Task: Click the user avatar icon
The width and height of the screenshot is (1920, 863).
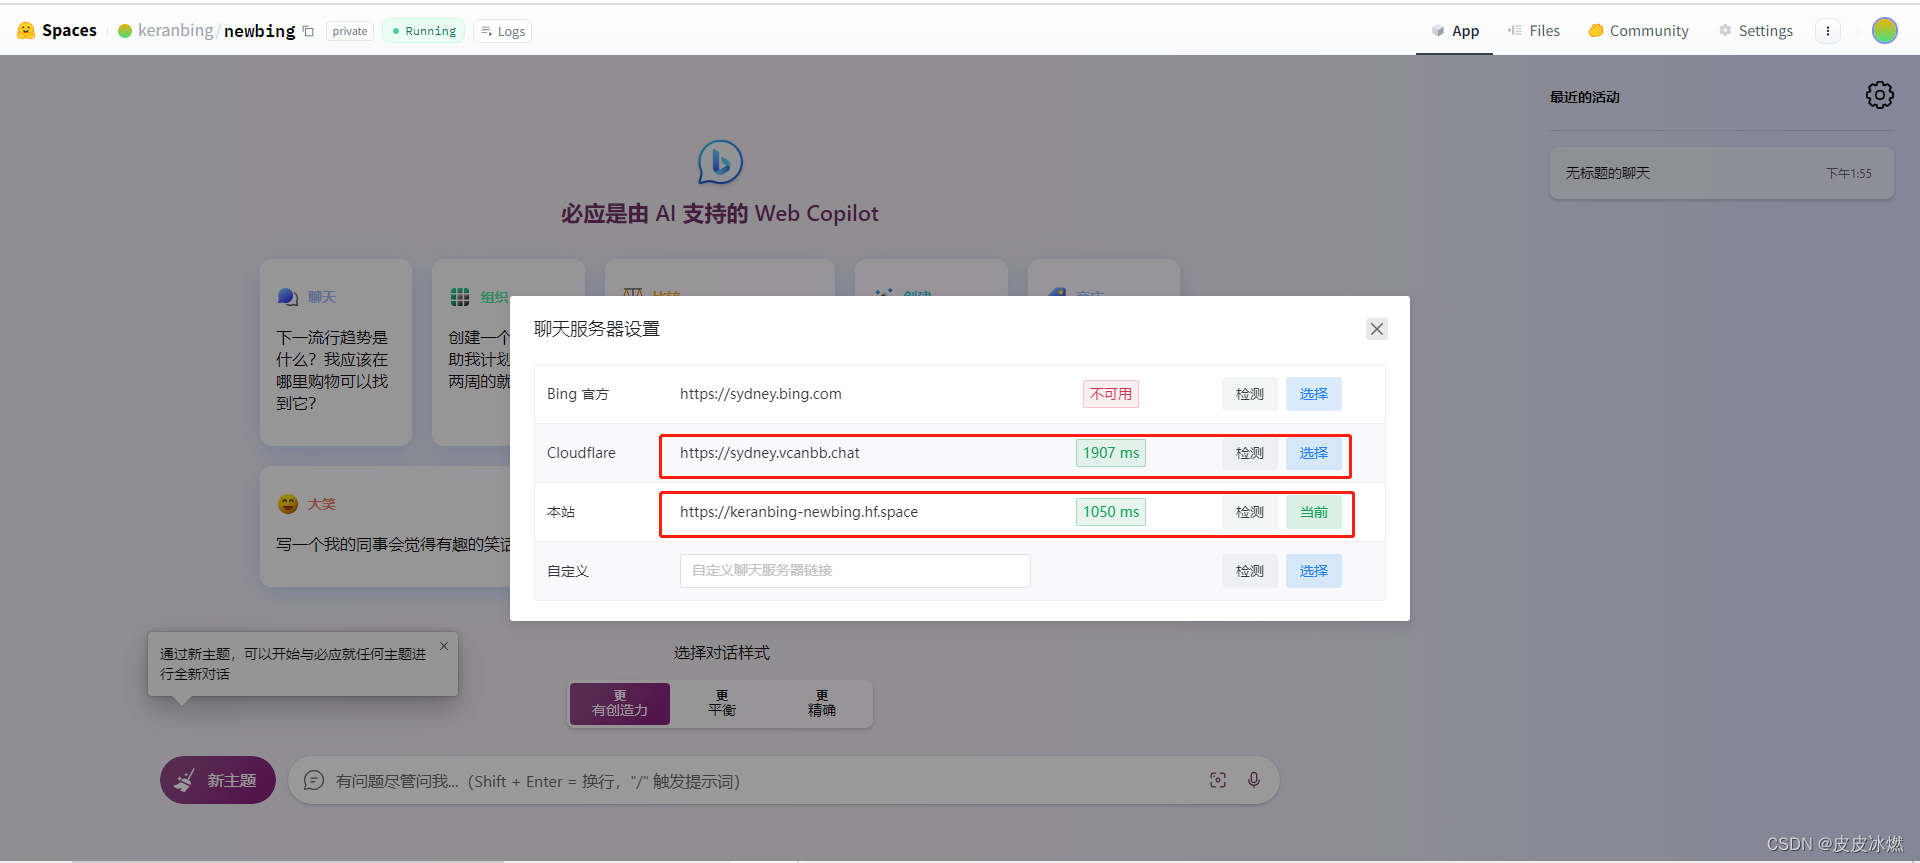Action: point(1885,31)
